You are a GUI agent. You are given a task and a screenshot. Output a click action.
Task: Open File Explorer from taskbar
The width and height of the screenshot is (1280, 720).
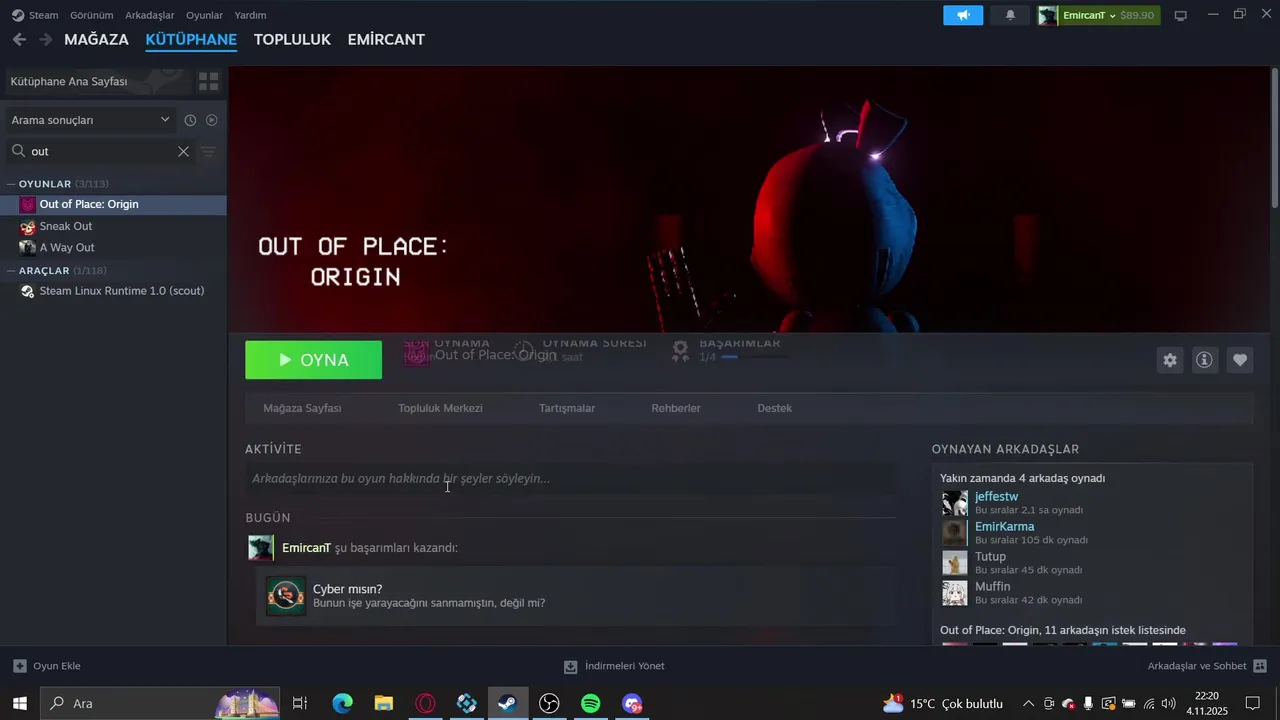click(384, 703)
